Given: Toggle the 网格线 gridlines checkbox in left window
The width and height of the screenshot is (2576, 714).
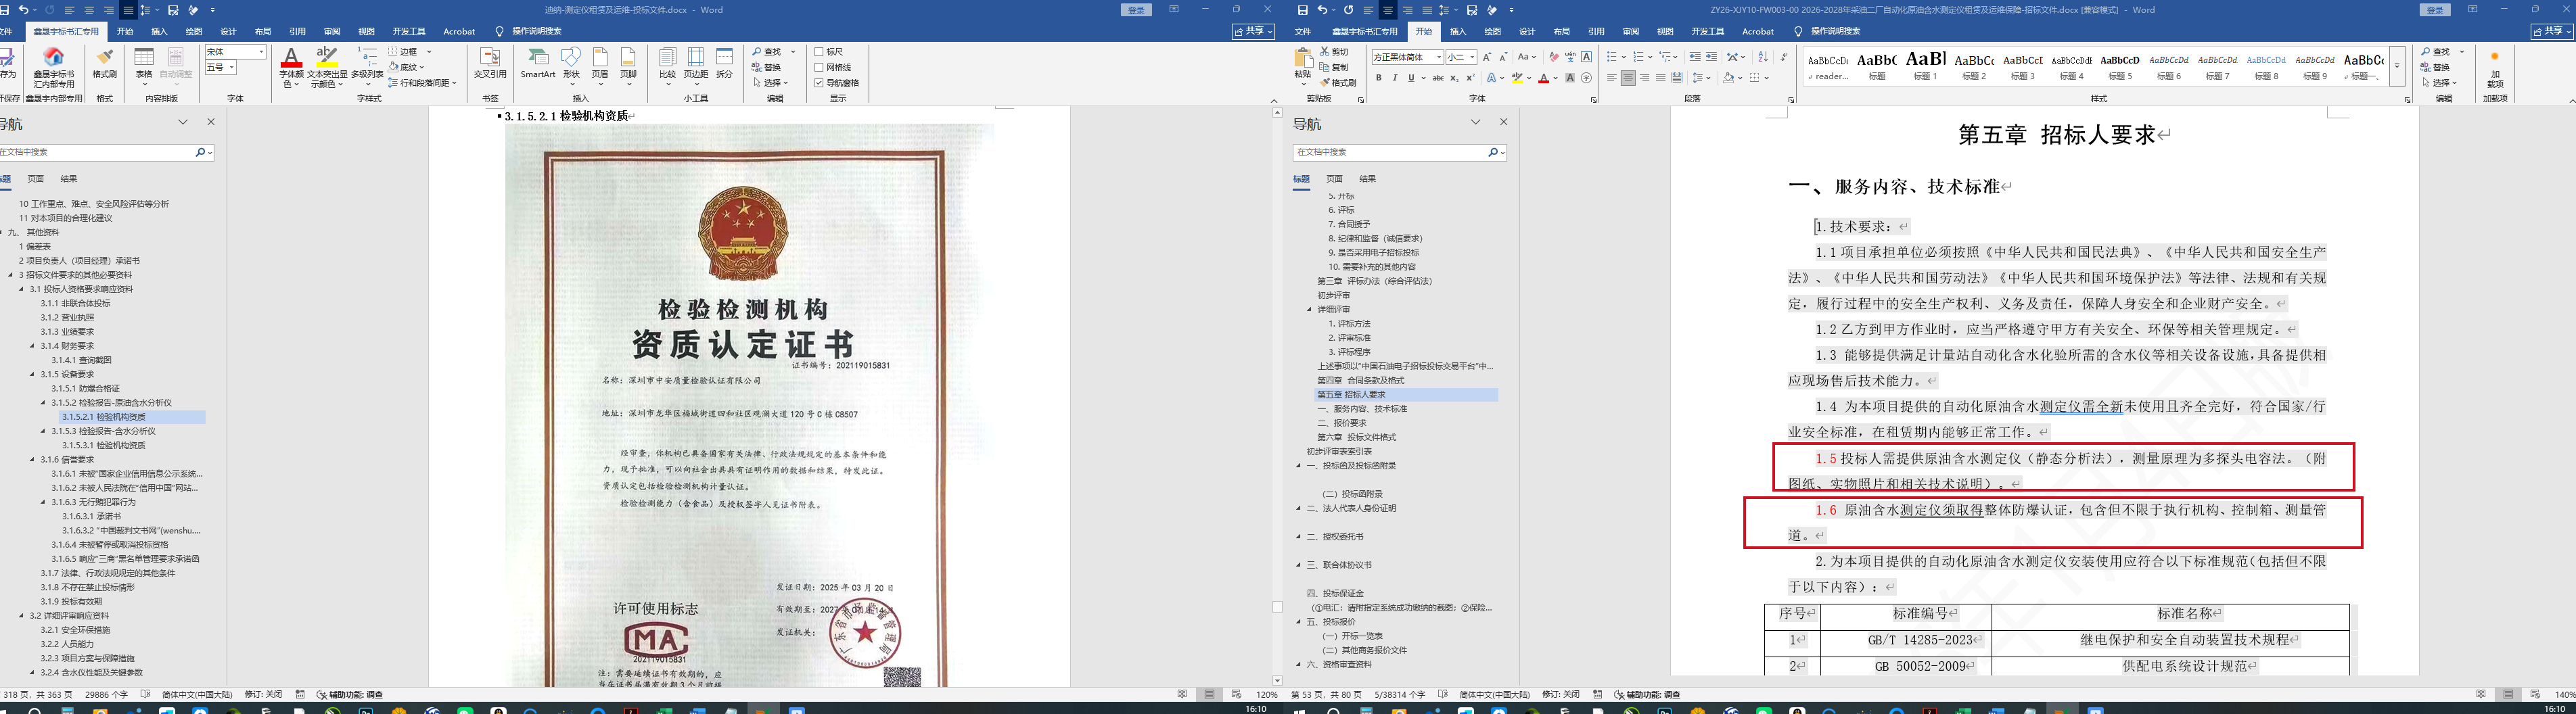Looking at the screenshot, I should tap(819, 67).
